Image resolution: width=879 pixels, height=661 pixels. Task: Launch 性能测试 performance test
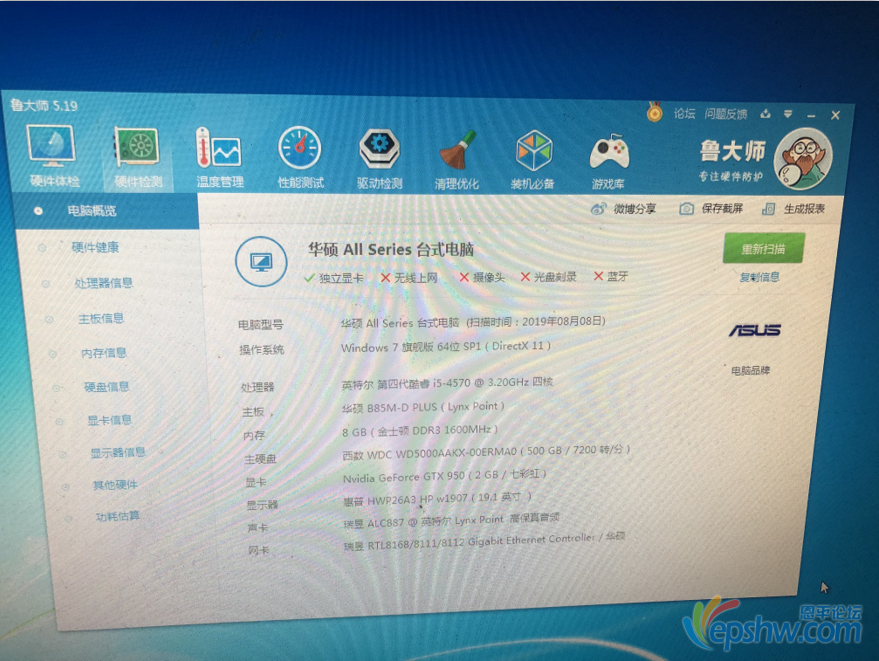300,157
